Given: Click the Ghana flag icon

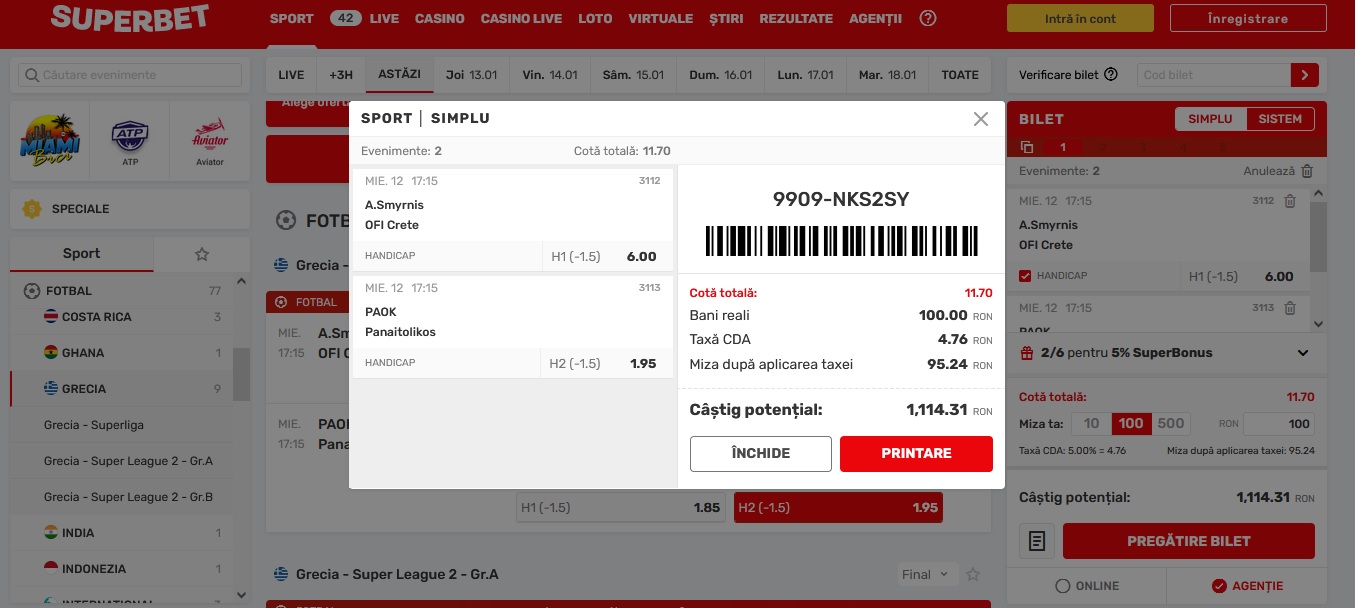Looking at the screenshot, I should [x=51, y=353].
